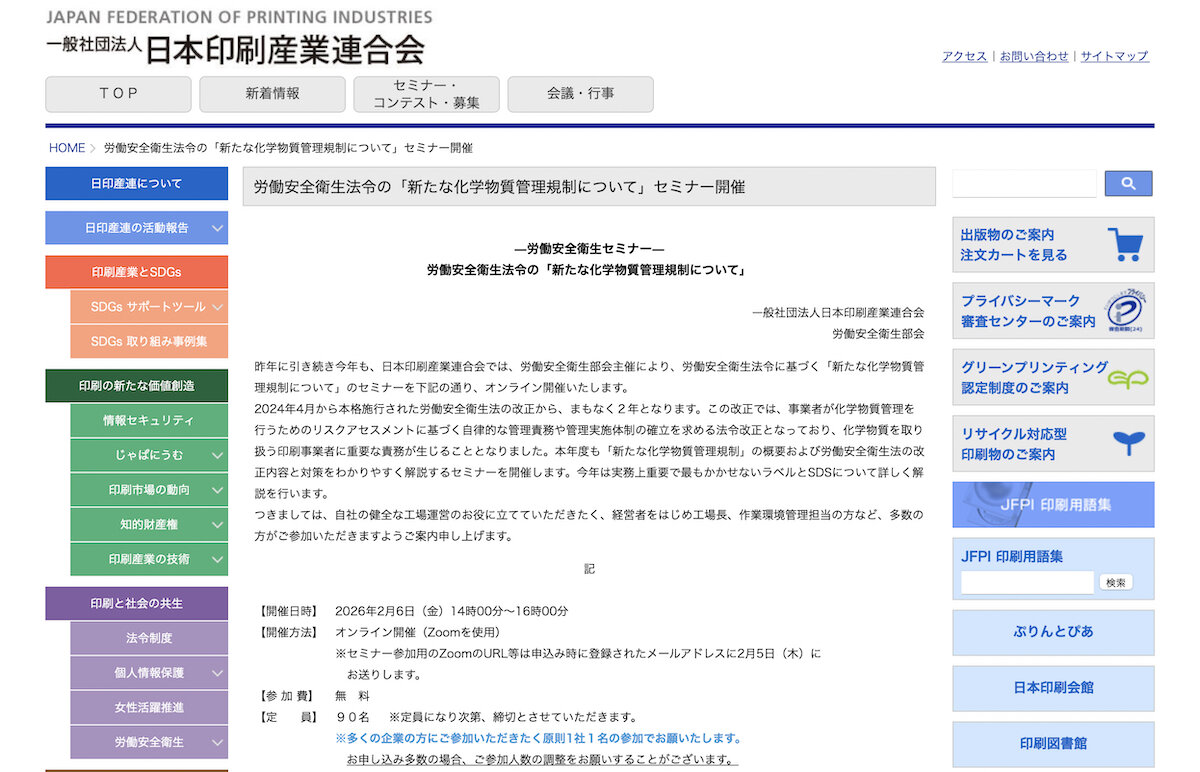Image resolution: width=1200 pixels, height=772 pixels.
Task: Click the blue sprout recycle icon
Action: click(1129, 443)
